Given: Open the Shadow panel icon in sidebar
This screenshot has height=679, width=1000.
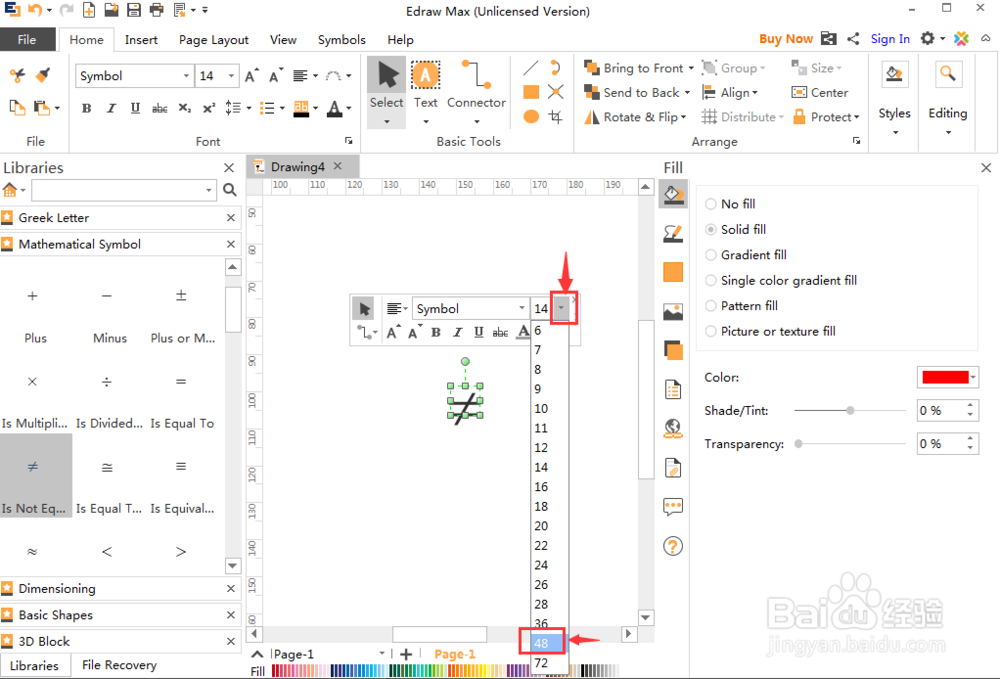Looking at the screenshot, I should pos(673,351).
